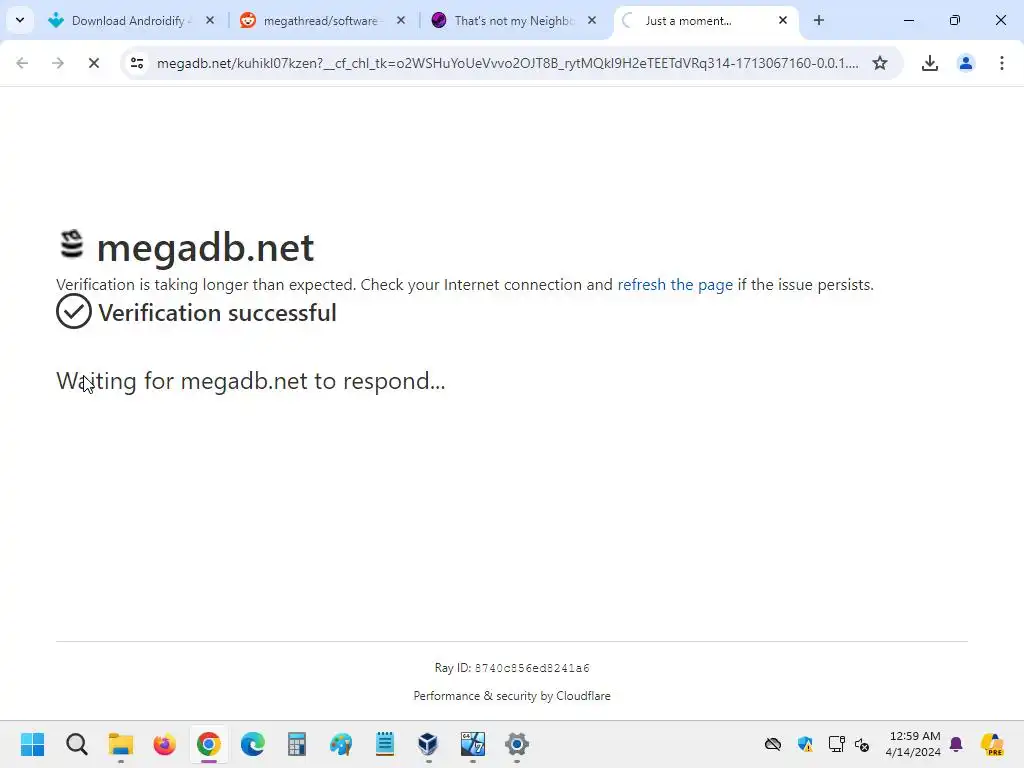Open the clock and date 12:59 AM
Screen dimensions: 1024x768
click(913, 744)
